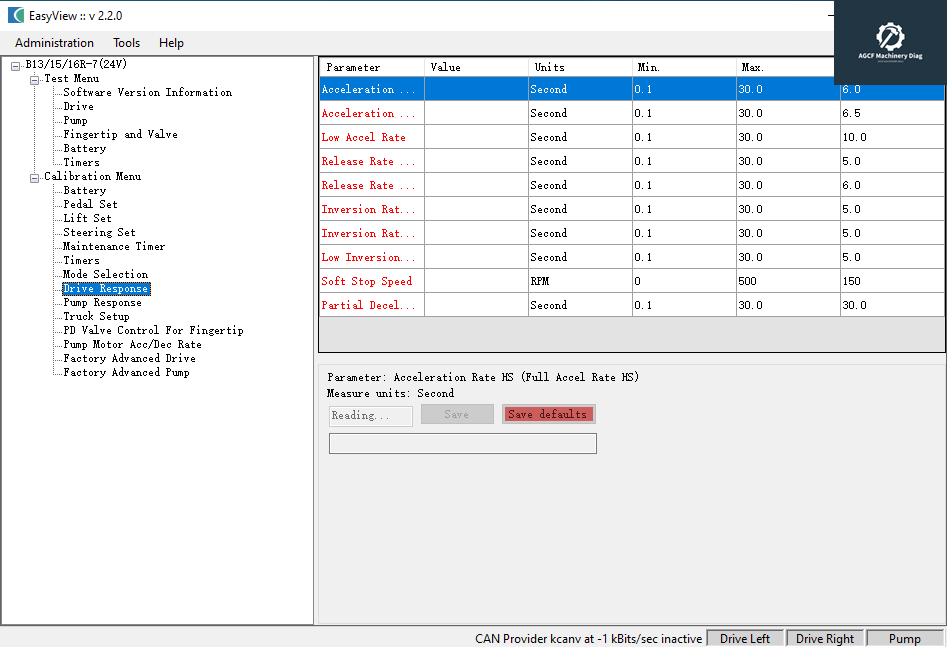The width and height of the screenshot is (947, 647).
Task: Open Factory Advanced Drive tree item
Action: click(129, 359)
